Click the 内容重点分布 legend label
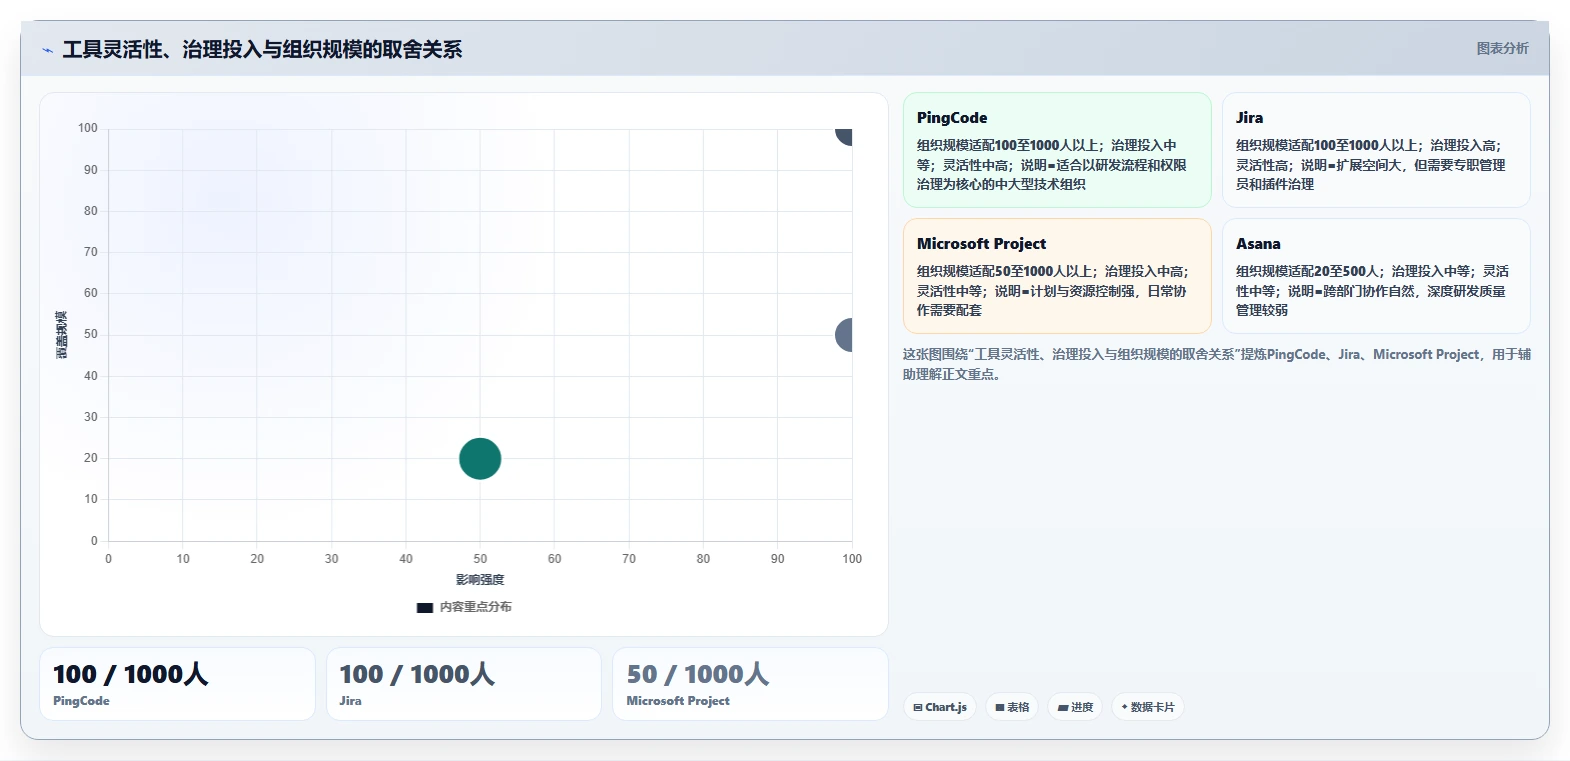The image size is (1570, 761). click(x=475, y=607)
